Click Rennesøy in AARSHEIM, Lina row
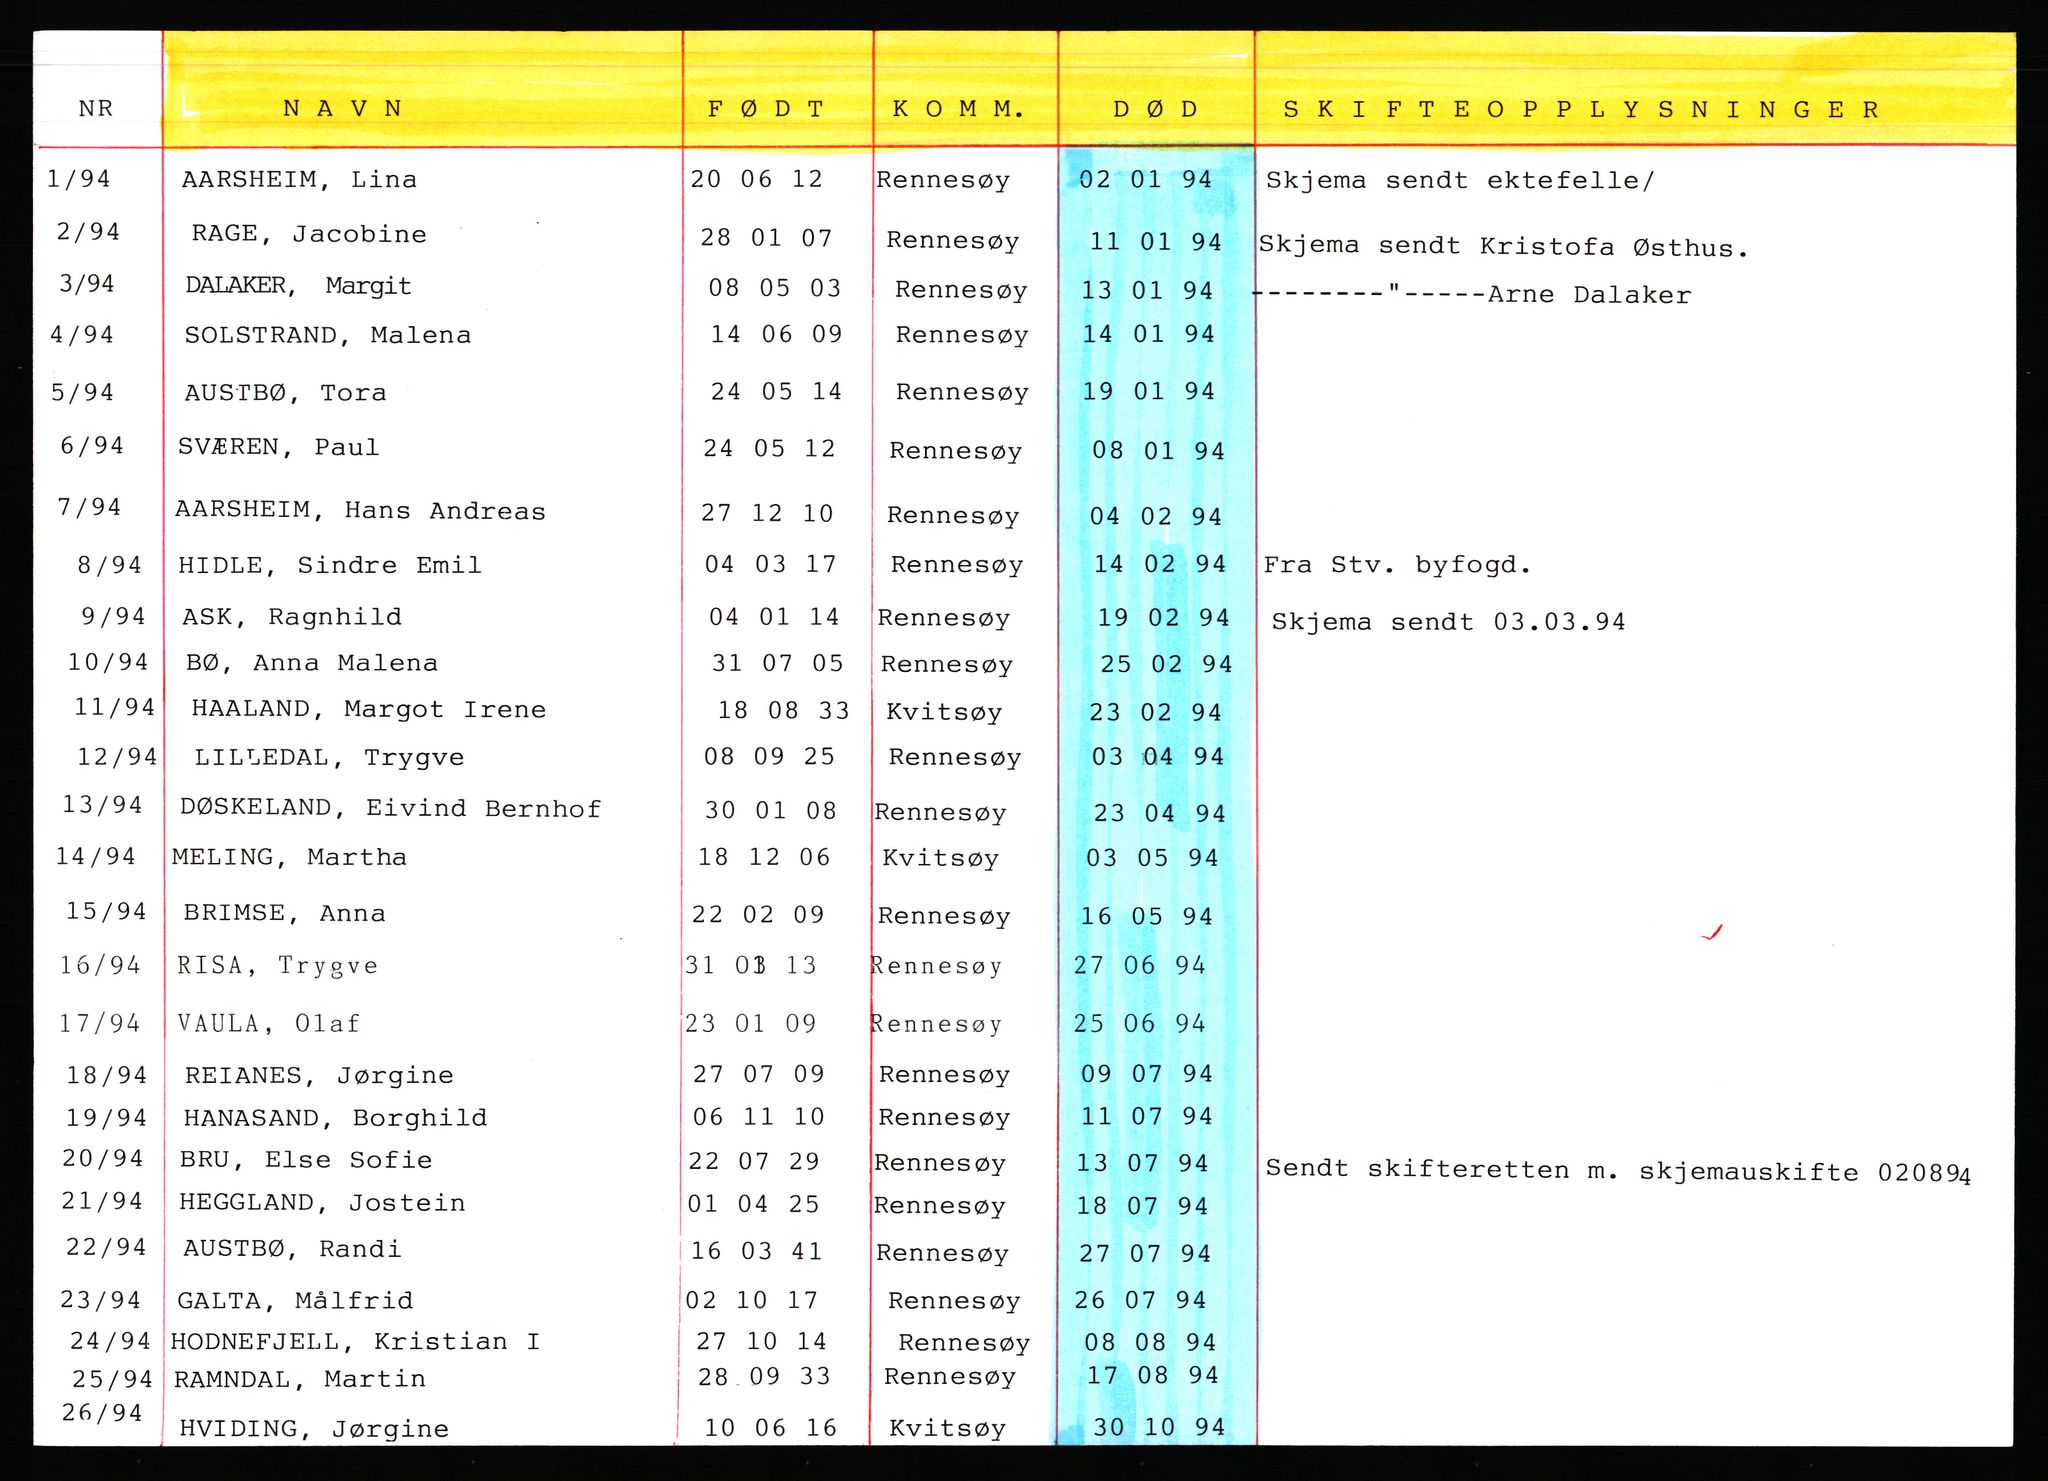 click(x=943, y=180)
